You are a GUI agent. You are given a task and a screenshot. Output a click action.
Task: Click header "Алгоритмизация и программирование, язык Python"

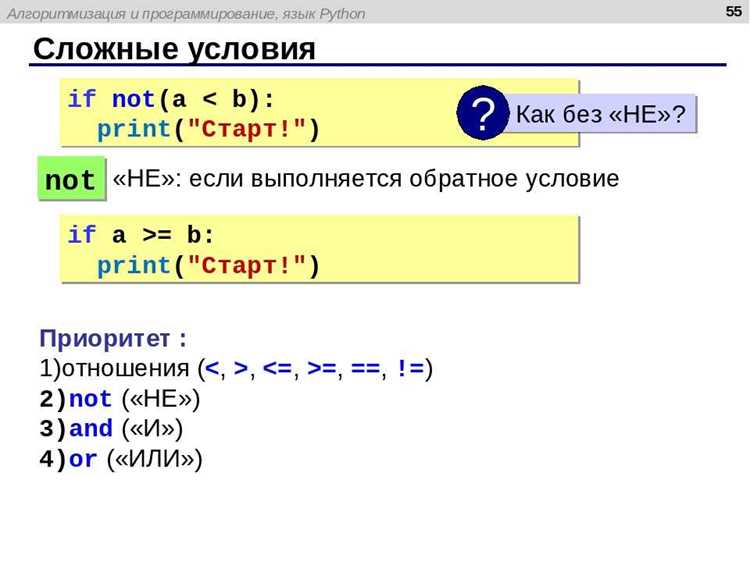point(186,14)
